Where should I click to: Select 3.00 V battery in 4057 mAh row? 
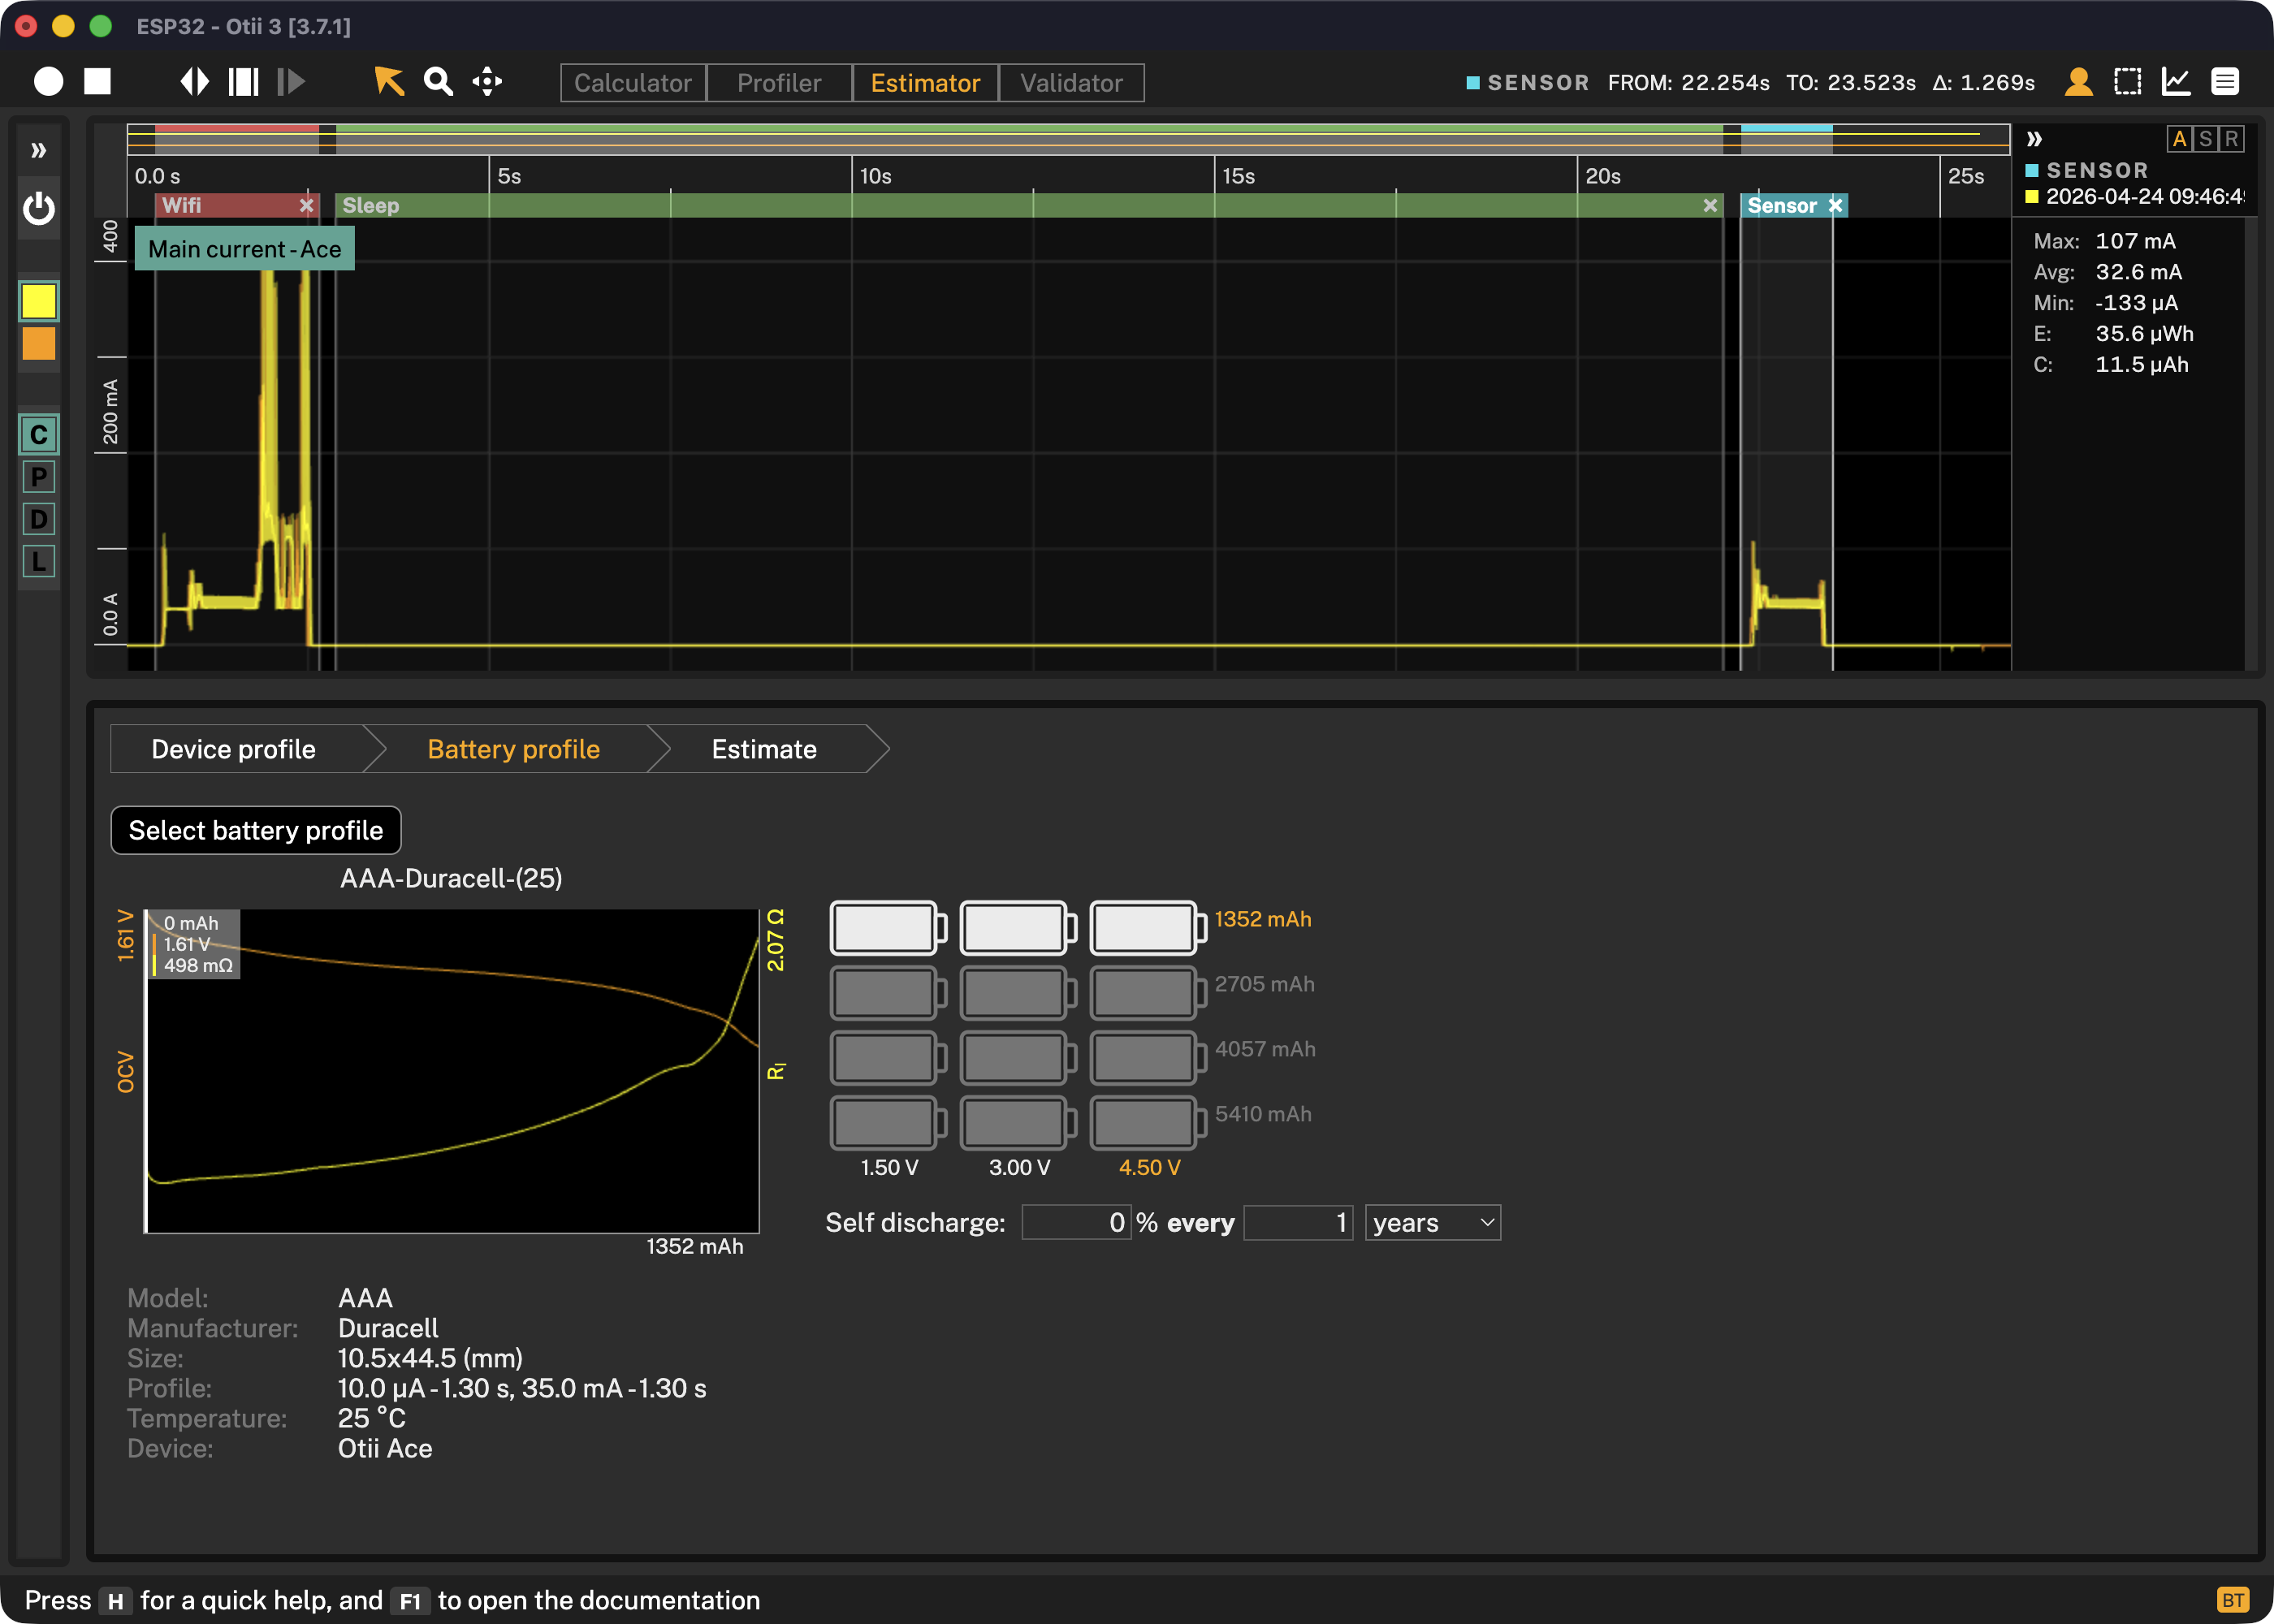point(1018,1057)
